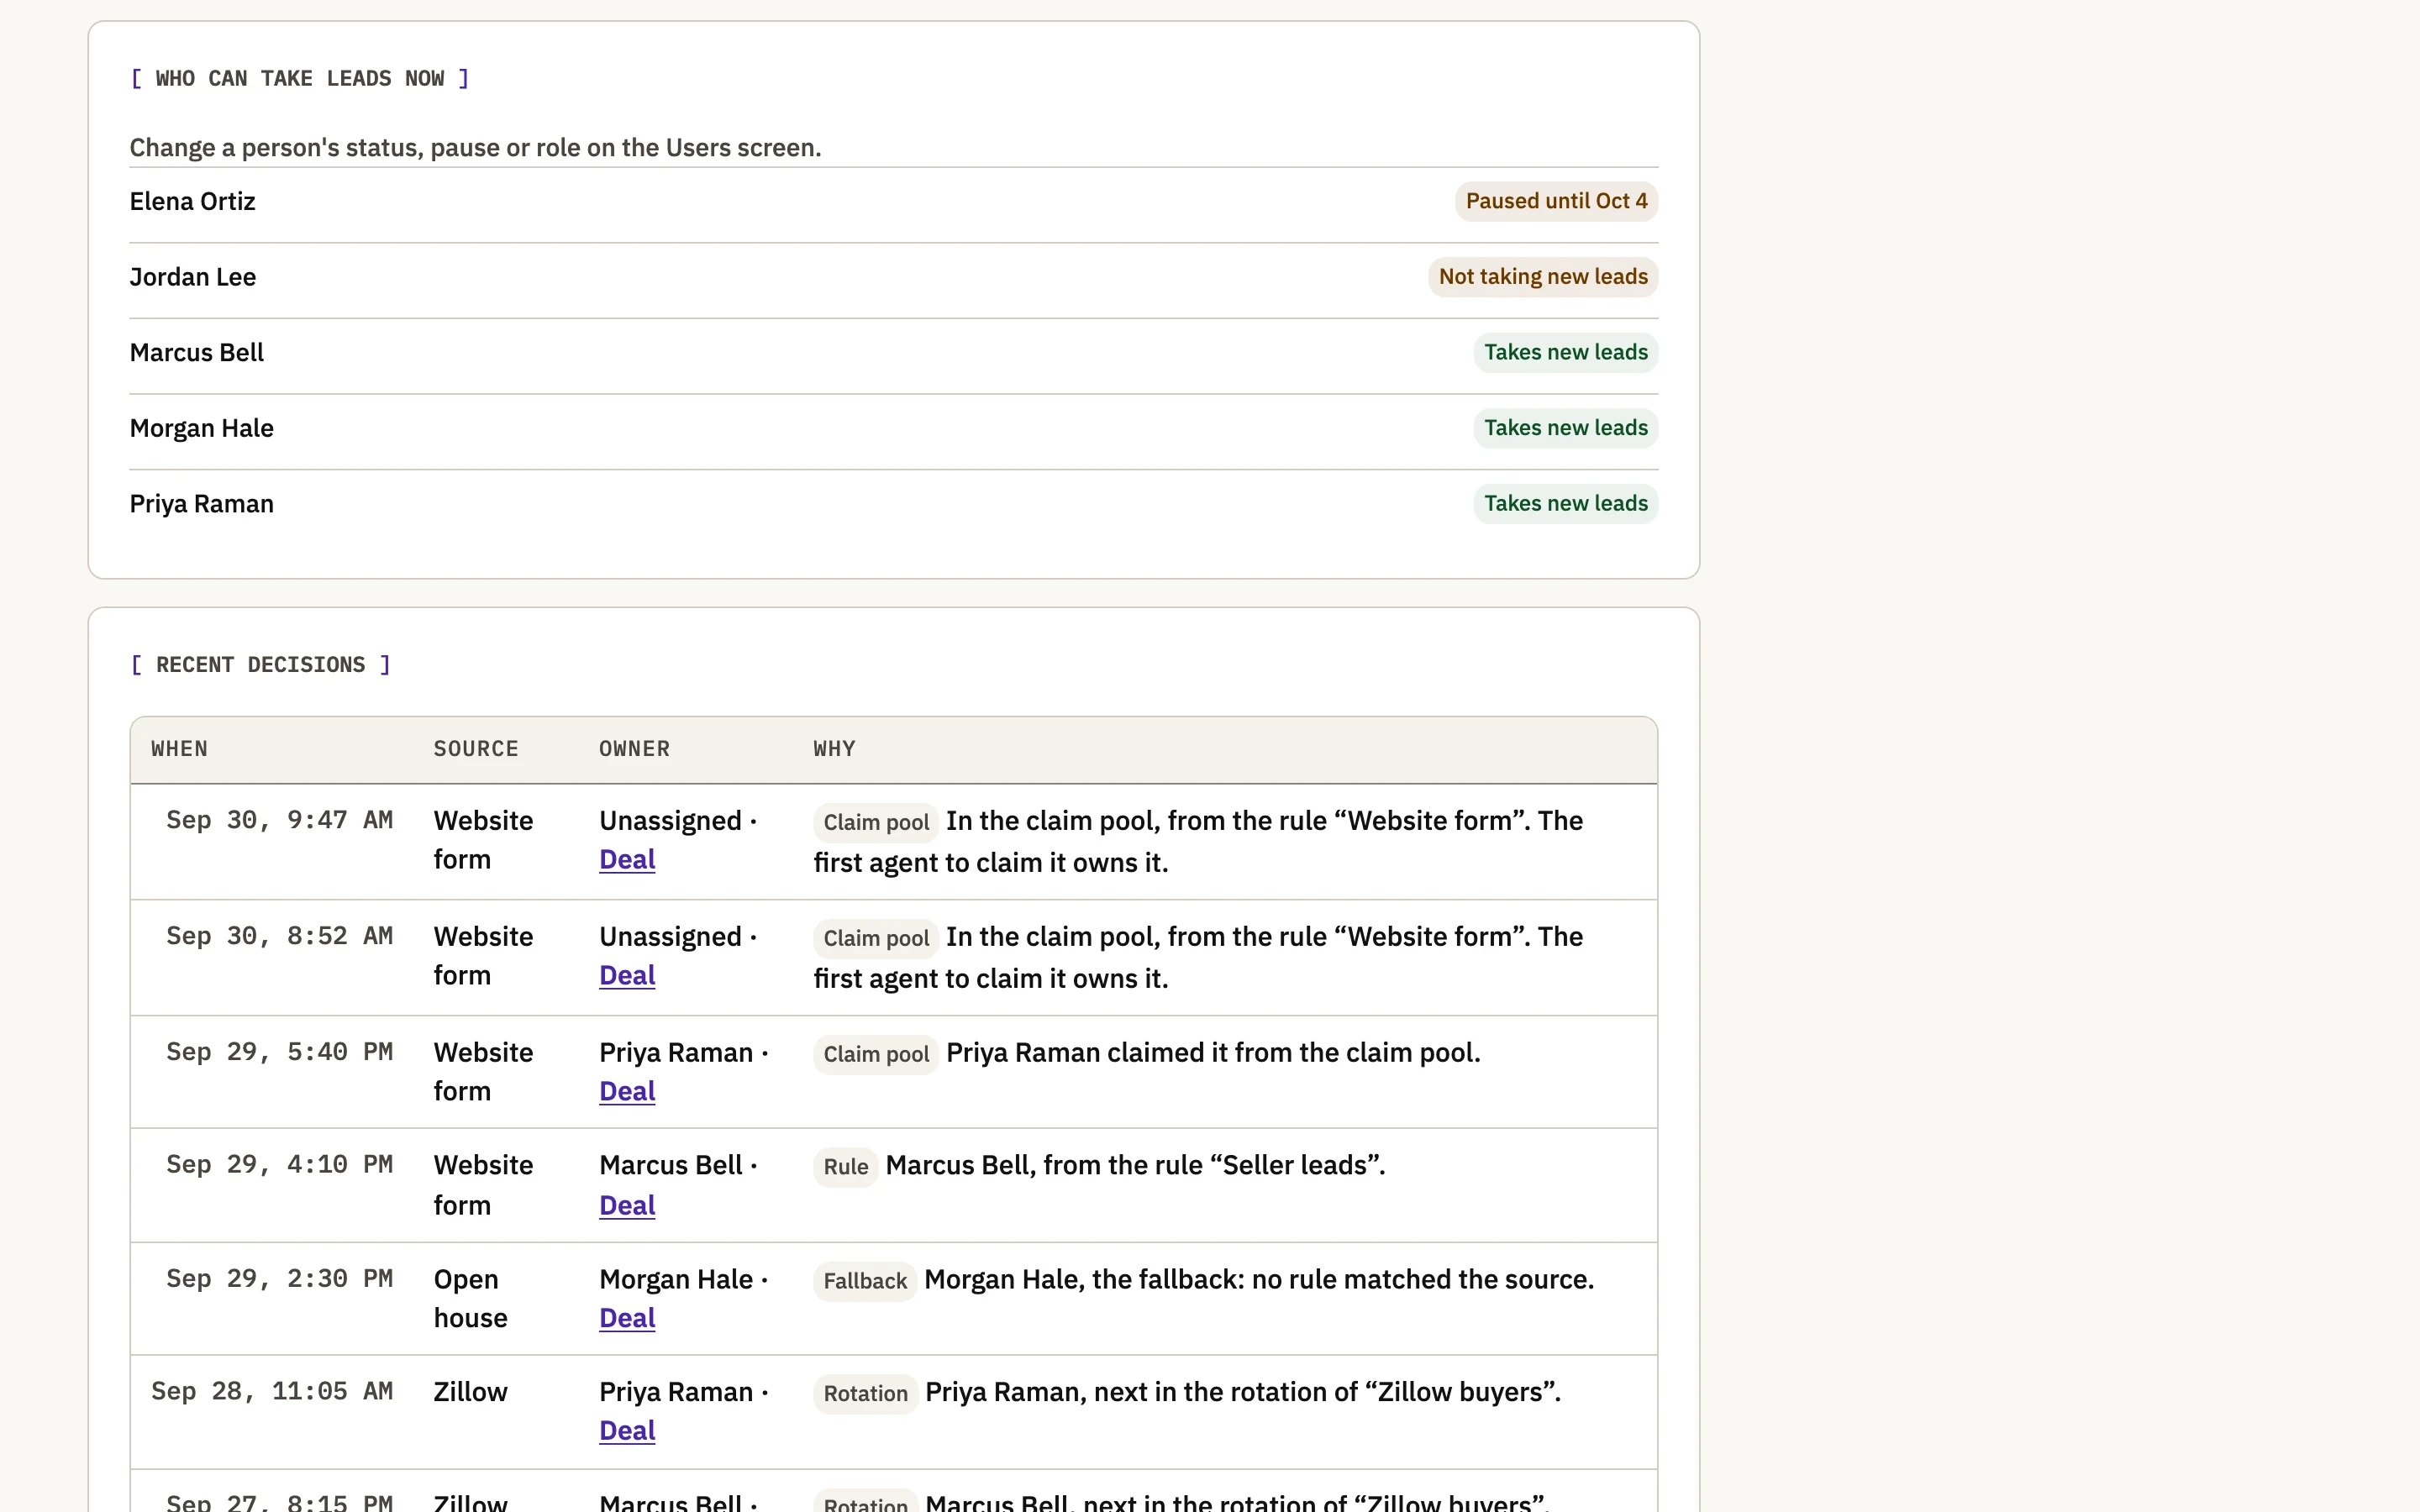
Task: Open the Deal link for Sep 30, 8:52 AM
Action: (x=627, y=976)
